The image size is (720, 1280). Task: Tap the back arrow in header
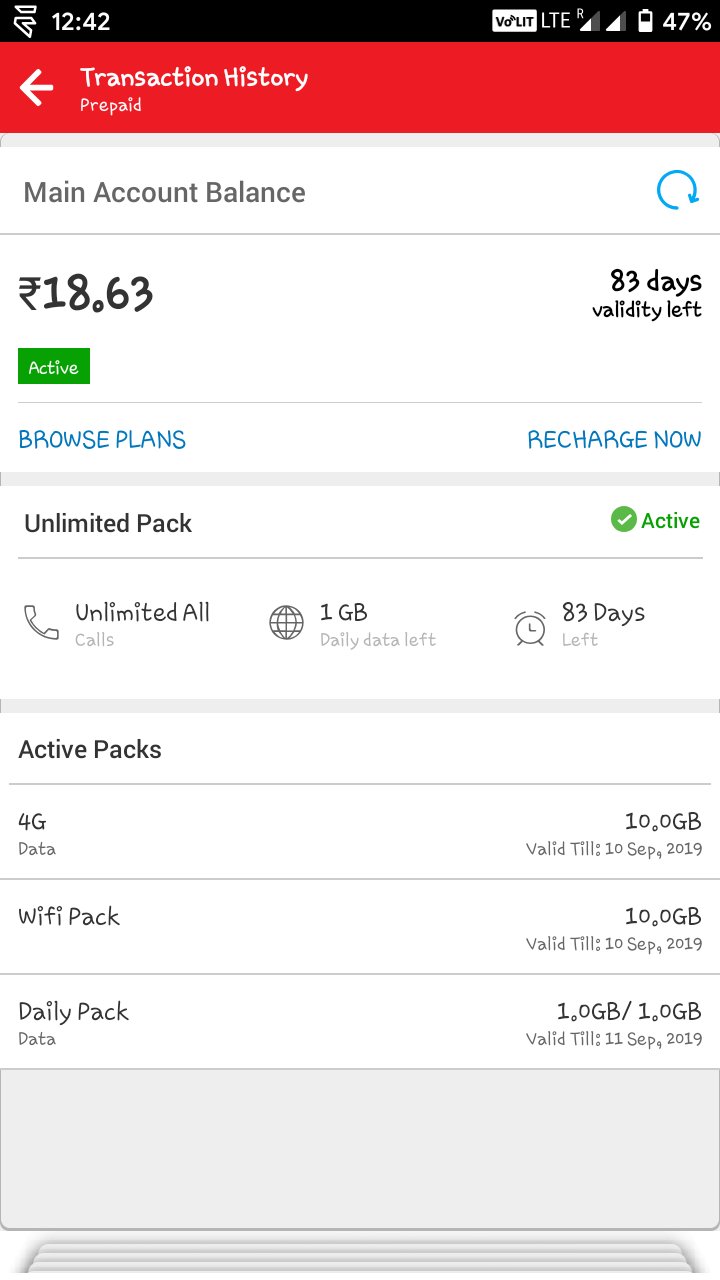coord(37,88)
